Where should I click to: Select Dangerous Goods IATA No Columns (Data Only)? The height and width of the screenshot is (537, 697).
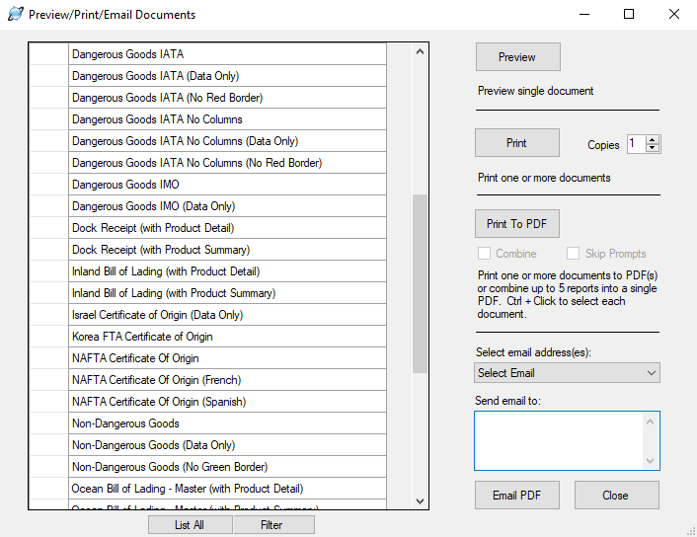click(228, 141)
